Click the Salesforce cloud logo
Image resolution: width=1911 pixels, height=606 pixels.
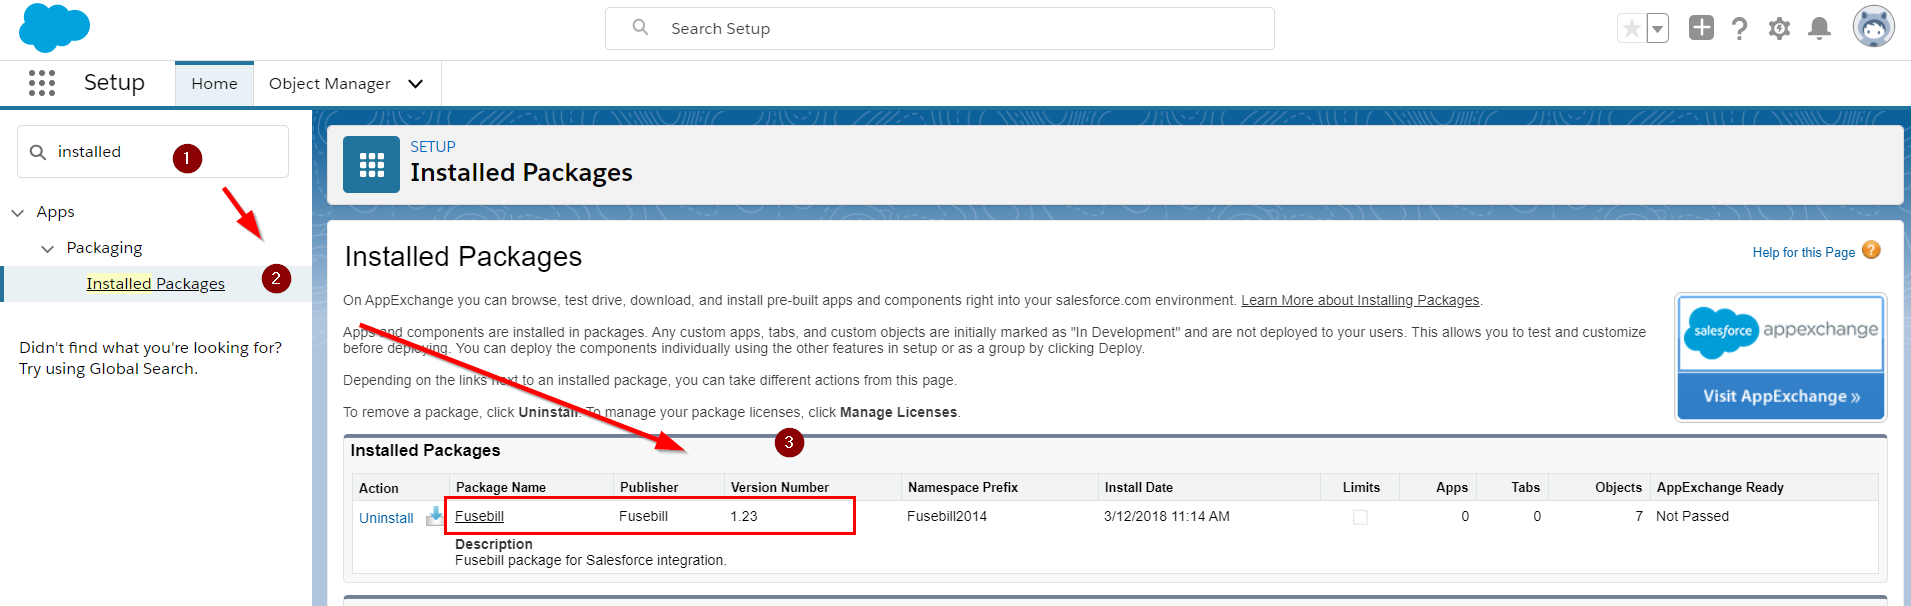tap(54, 27)
